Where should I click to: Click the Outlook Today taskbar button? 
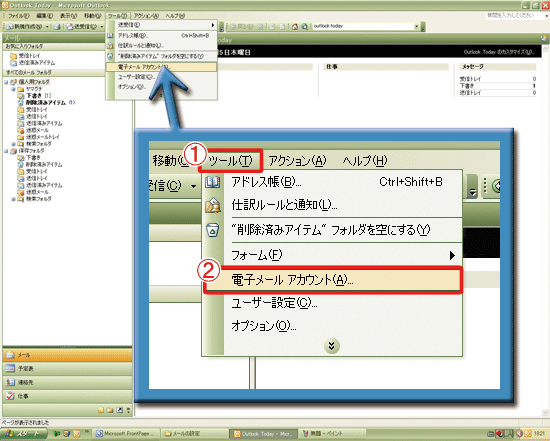[264, 434]
